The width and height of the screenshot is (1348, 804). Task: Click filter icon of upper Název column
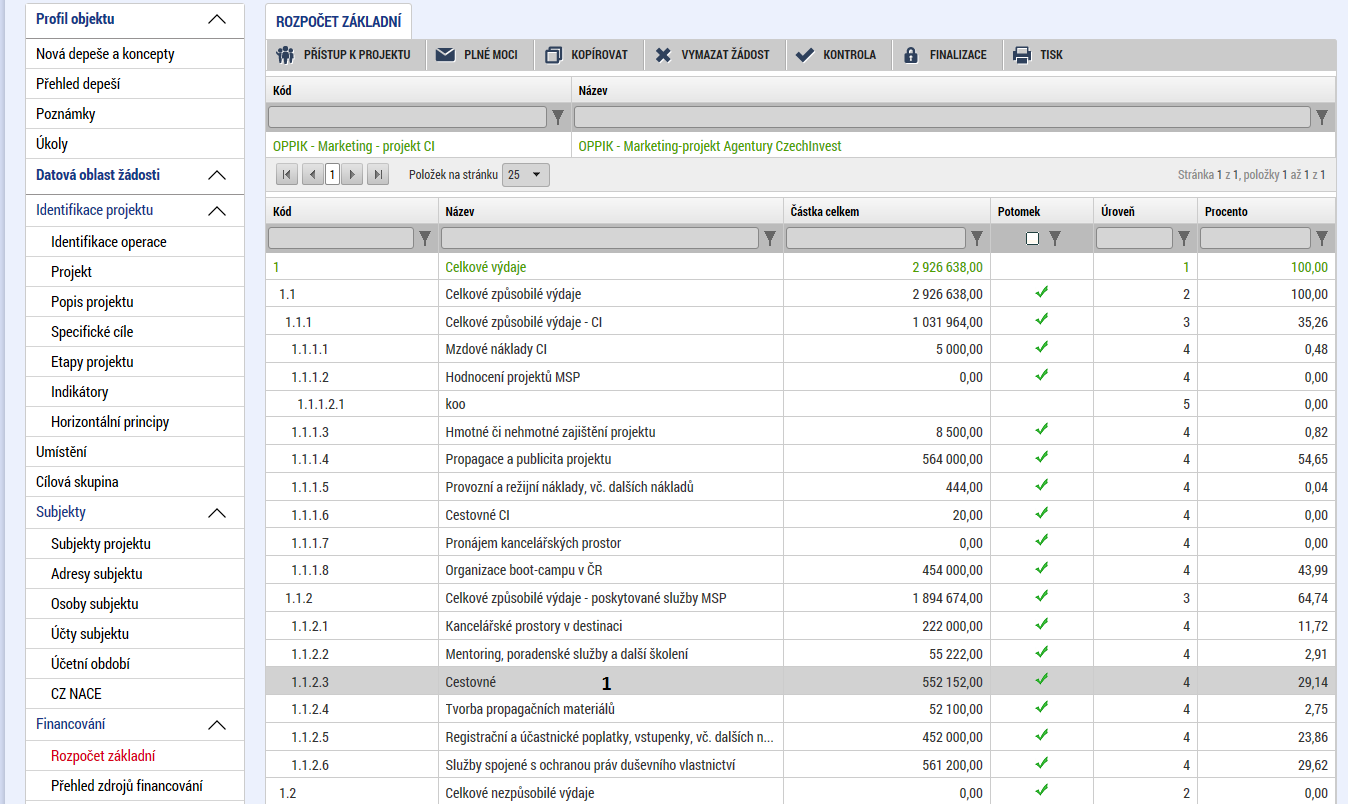(x=1322, y=118)
